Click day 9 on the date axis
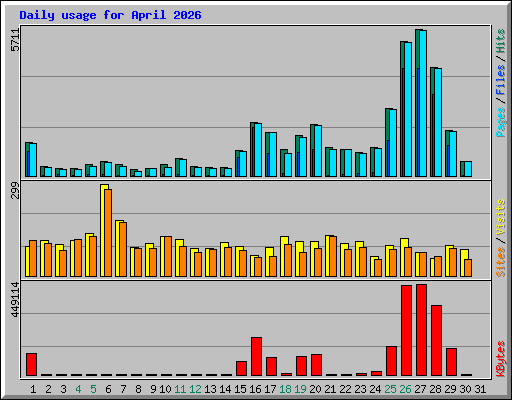Viewport: 512px width, 400px height. [153, 389]
